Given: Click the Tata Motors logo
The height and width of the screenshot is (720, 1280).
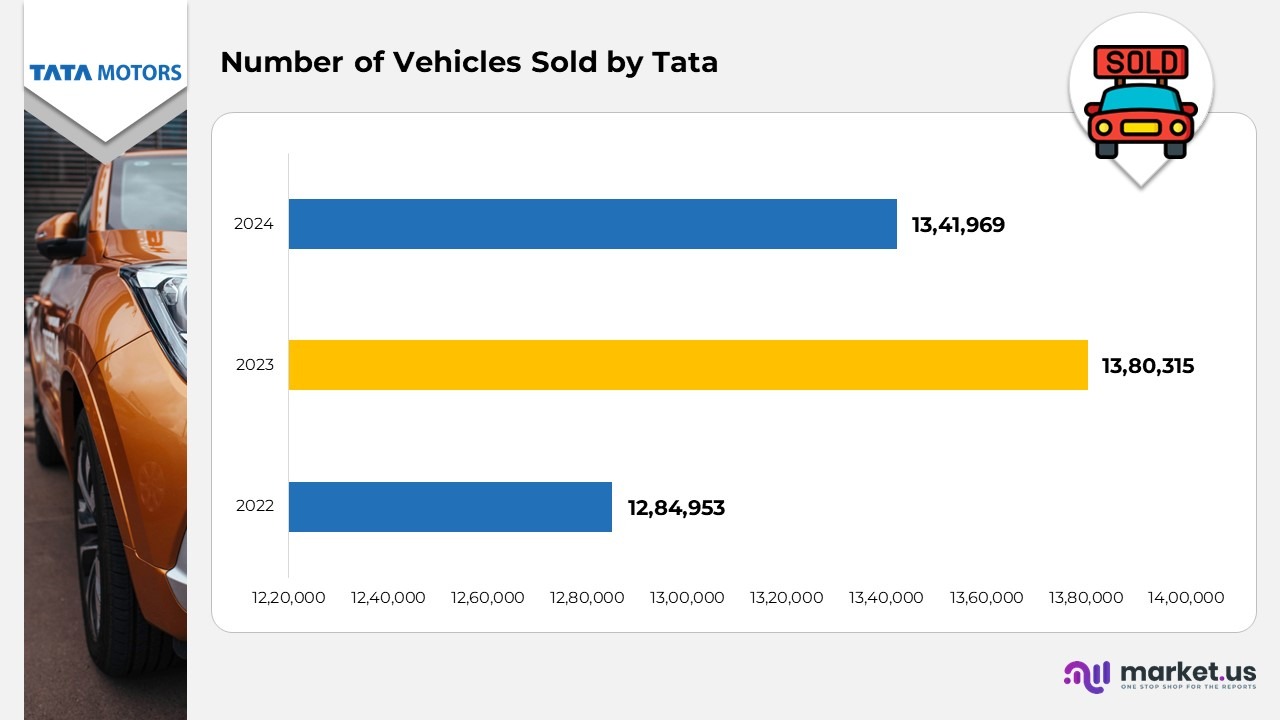Looking at the screenshot, I should coord(105,73).
